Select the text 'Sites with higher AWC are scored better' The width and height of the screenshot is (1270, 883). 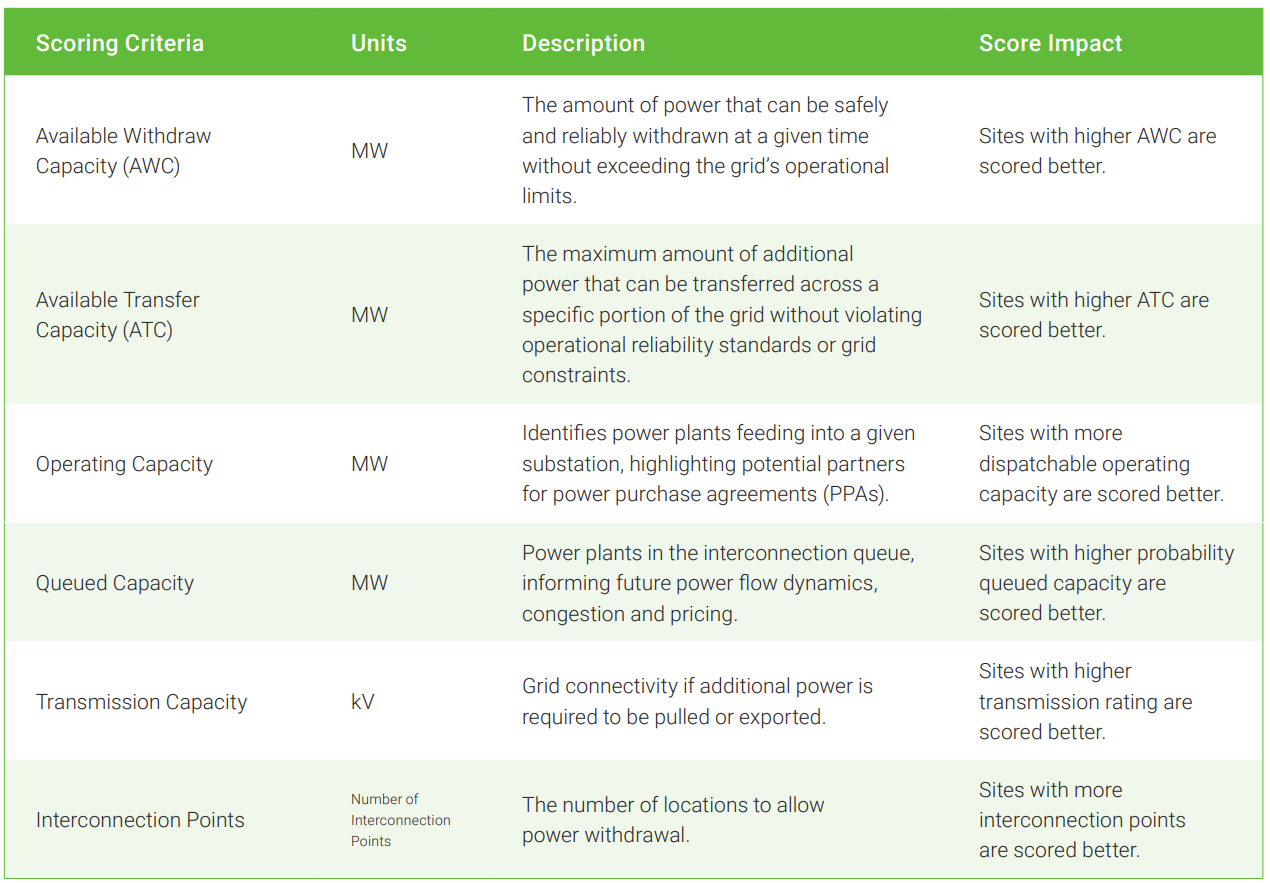point(1097,151)
